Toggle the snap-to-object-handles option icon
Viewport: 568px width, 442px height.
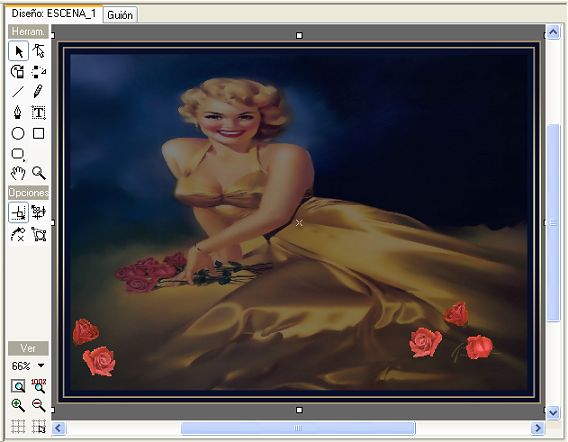(x=38, y=234)
